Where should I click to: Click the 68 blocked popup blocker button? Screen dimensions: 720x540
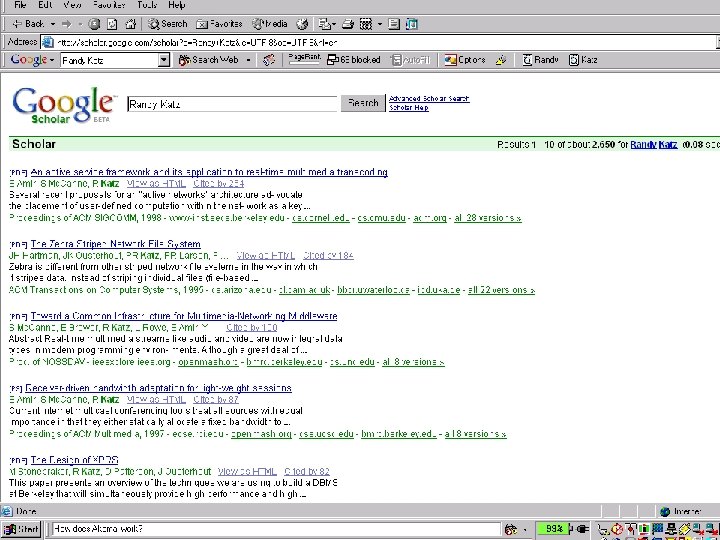pos(354,60)
